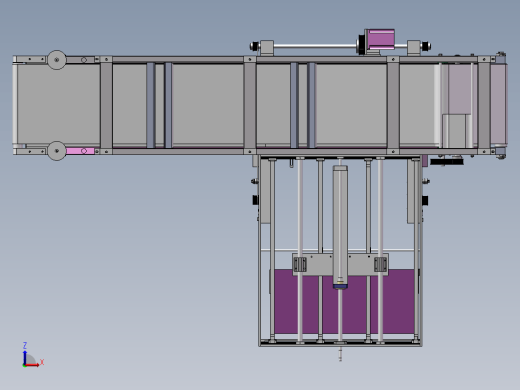Click the red X axis of the triad
Viewport: 520px width, 390px height.
32,365
